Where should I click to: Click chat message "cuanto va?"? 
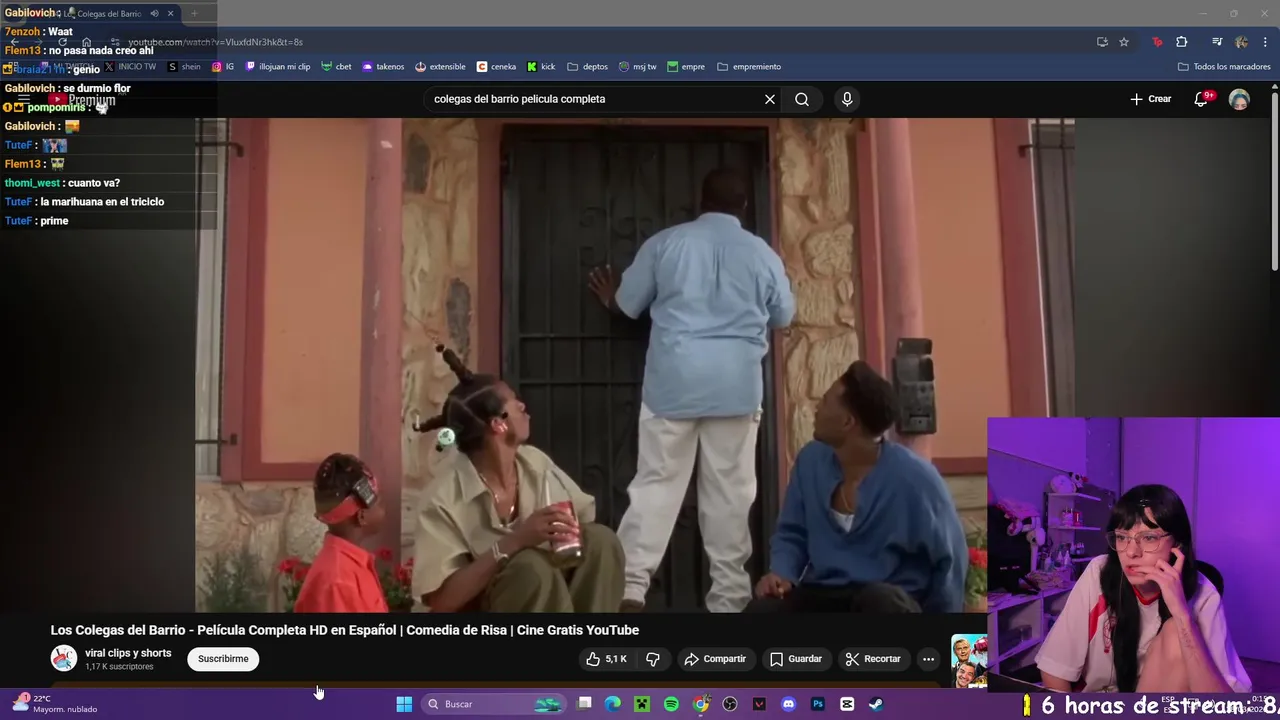tap(94, 183)
